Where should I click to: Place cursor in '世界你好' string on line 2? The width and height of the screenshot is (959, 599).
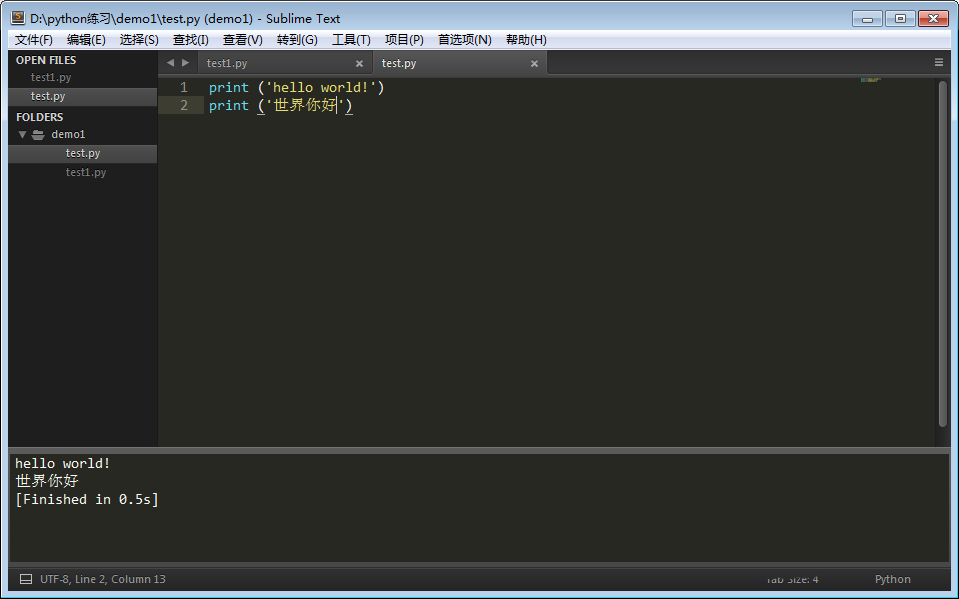pos(305,105)
